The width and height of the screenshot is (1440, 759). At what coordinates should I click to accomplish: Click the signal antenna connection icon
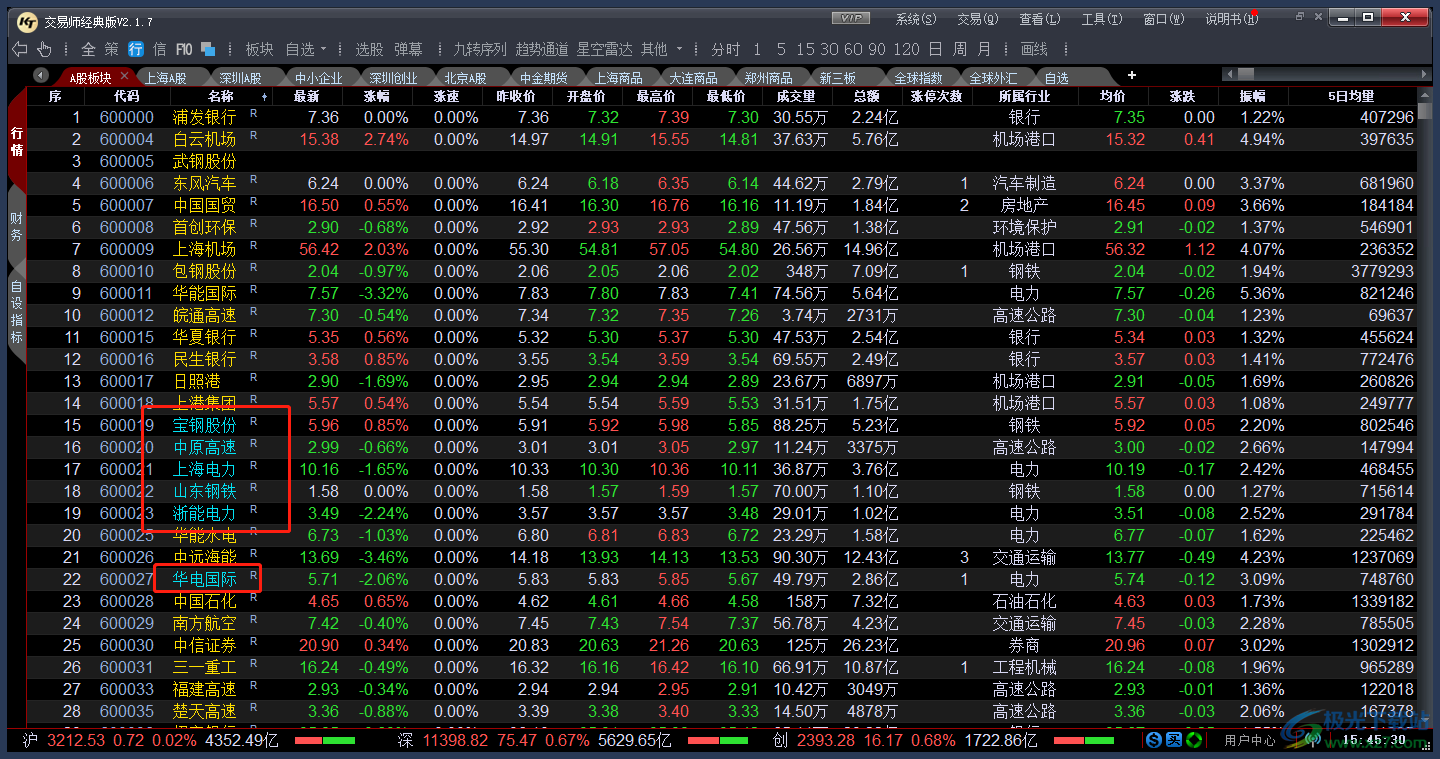[x=1312, y=740]
